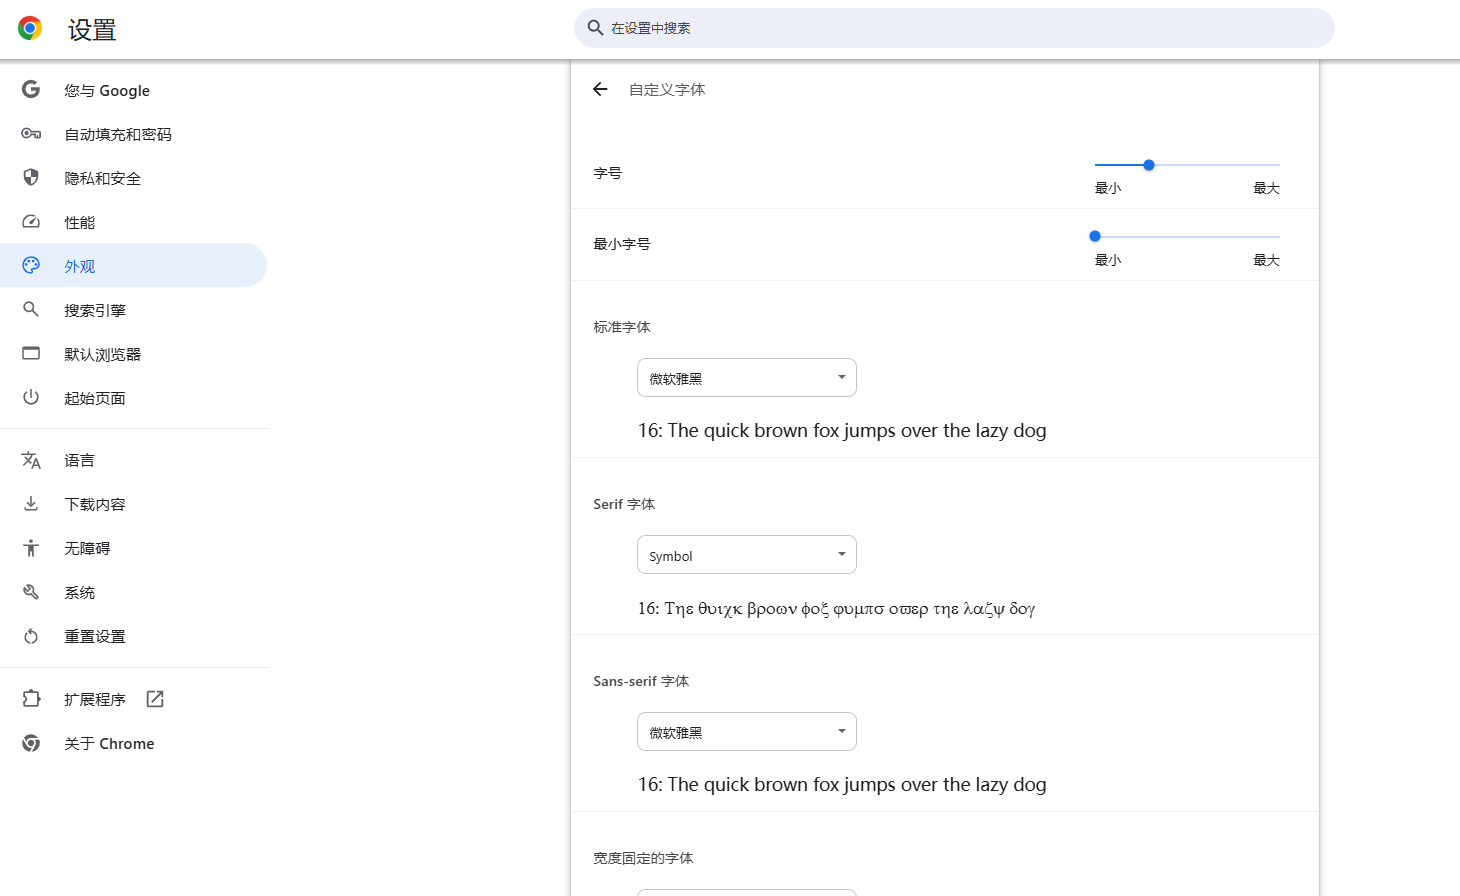This screenshot has width=1460, height=896.
Task: Open 自动填充和密码 section
Action: click(134, 134)
